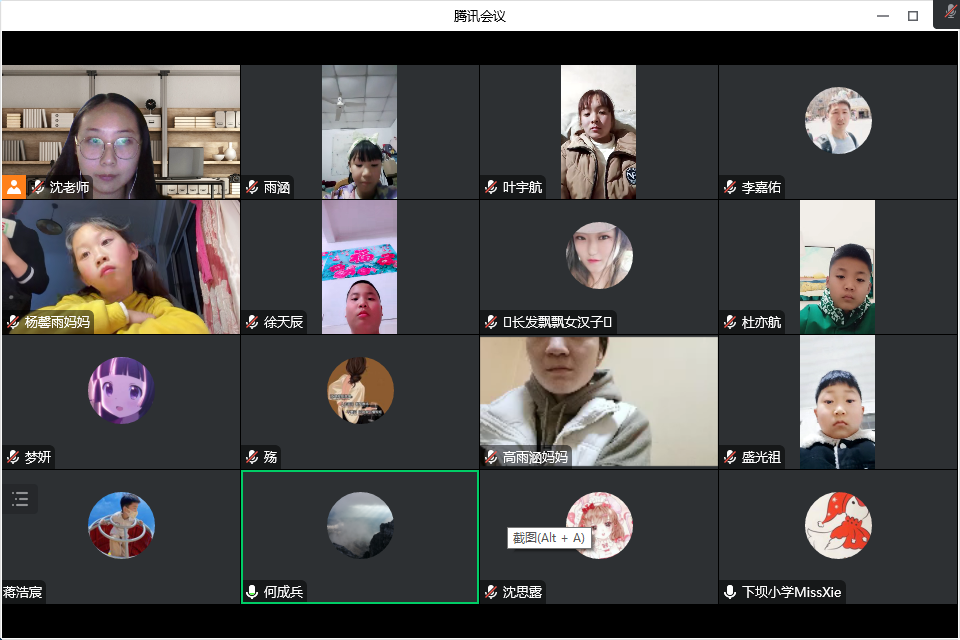Click muted mic icon next to 叶宇航

click(491, 187)
